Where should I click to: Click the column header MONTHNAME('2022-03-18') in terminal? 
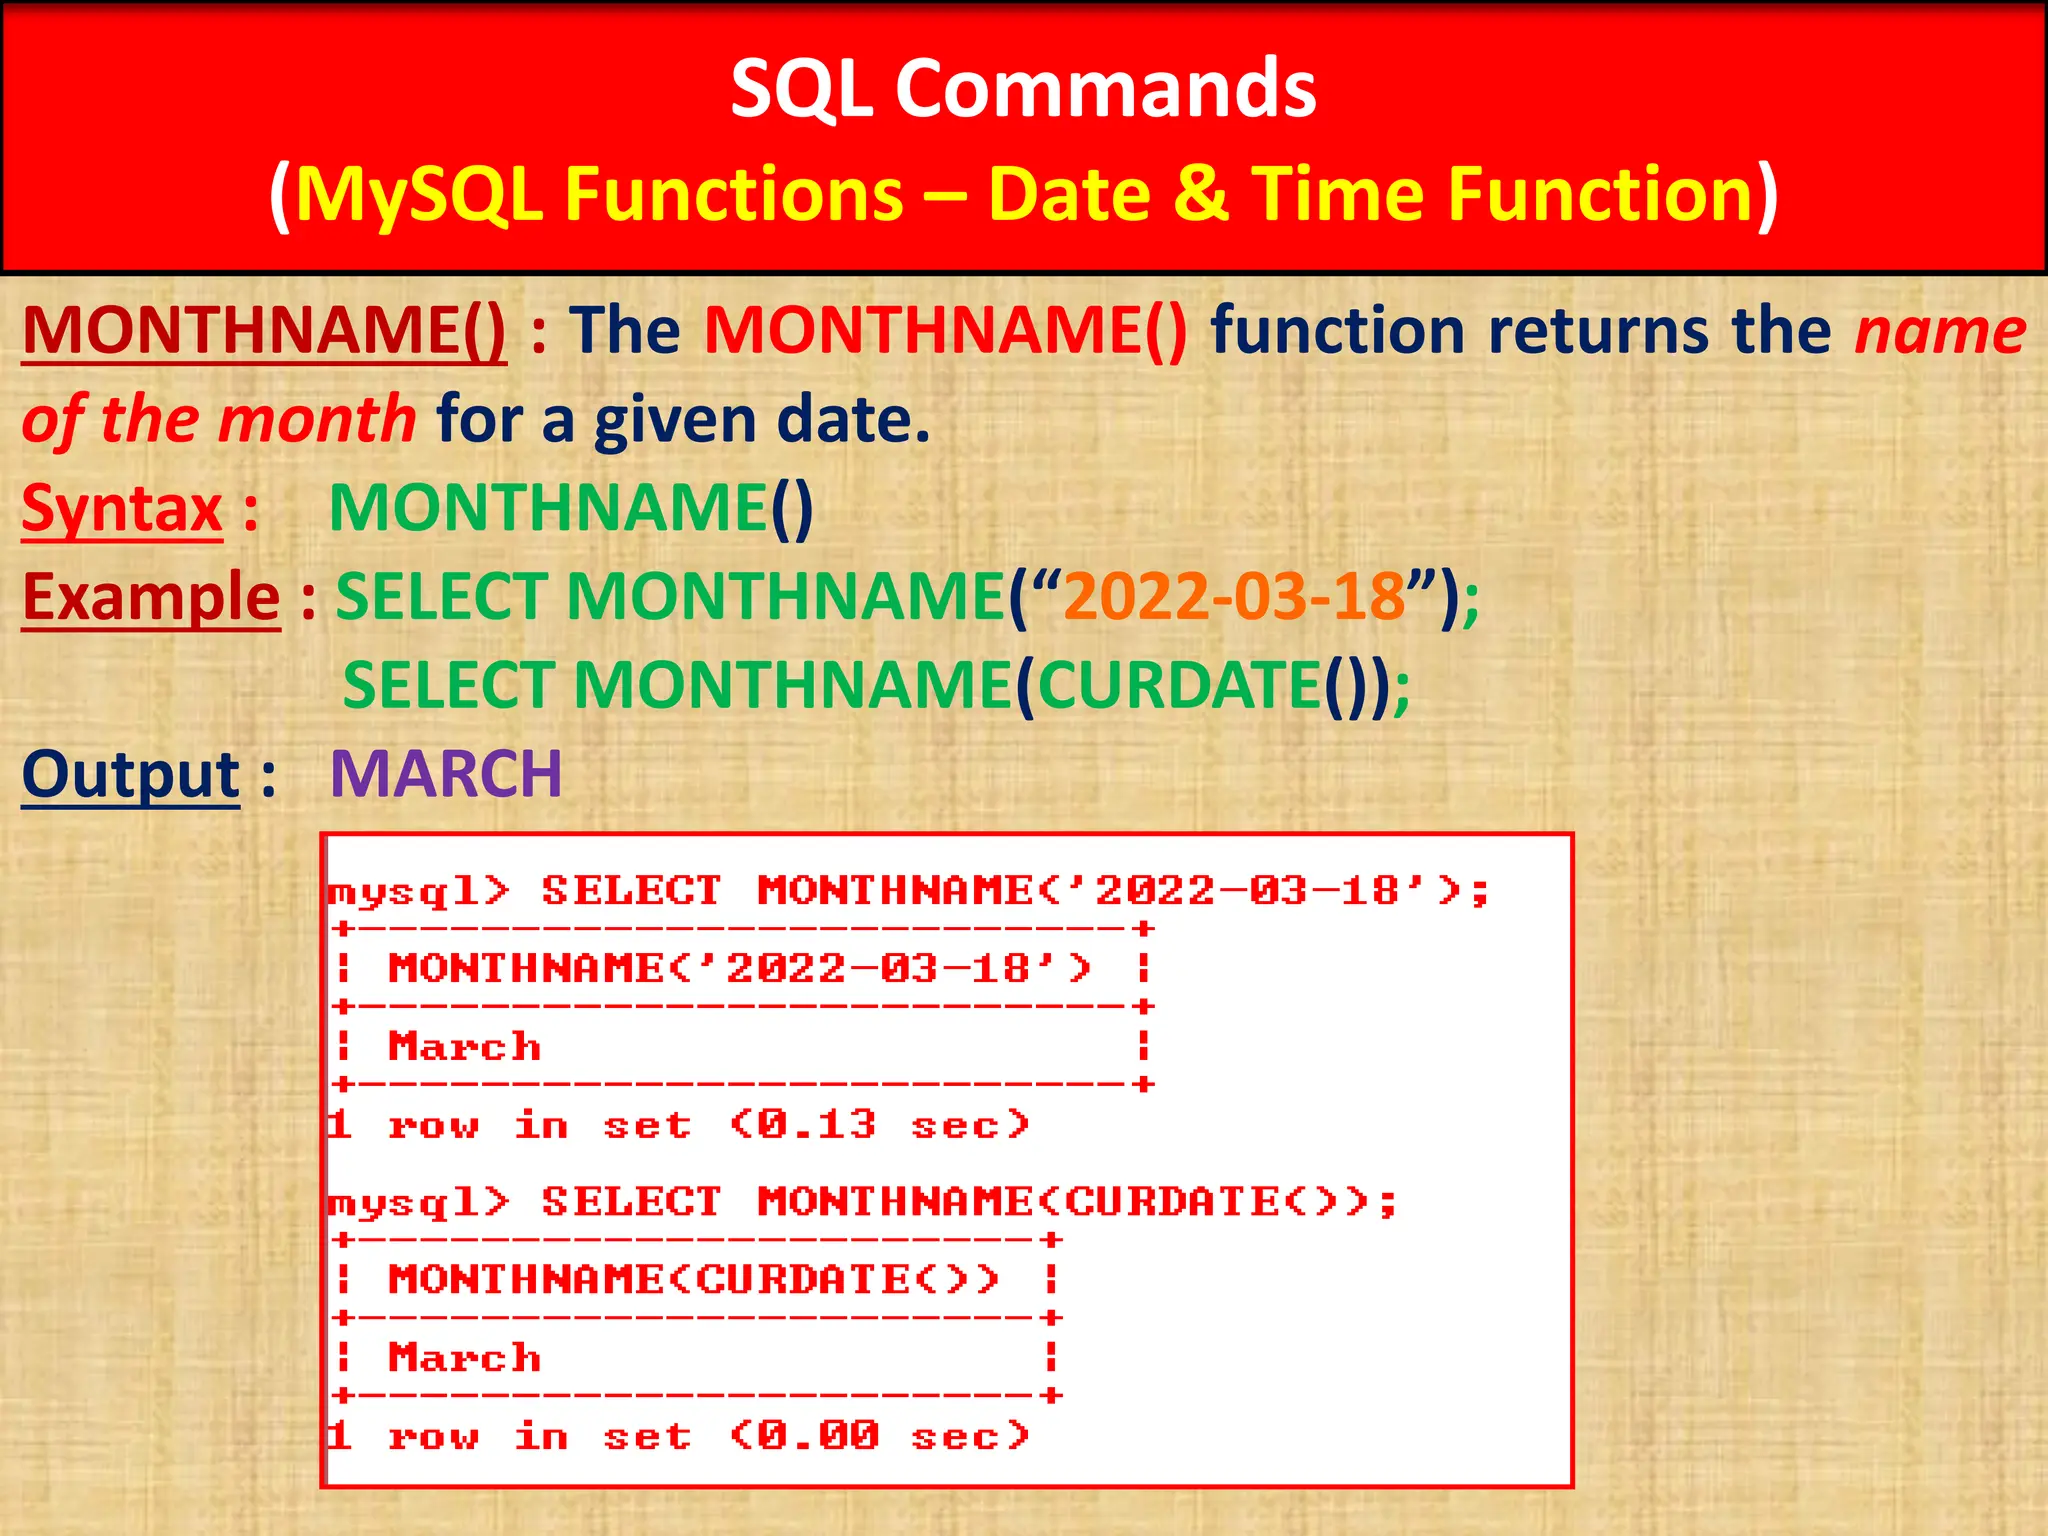point(740,968)
